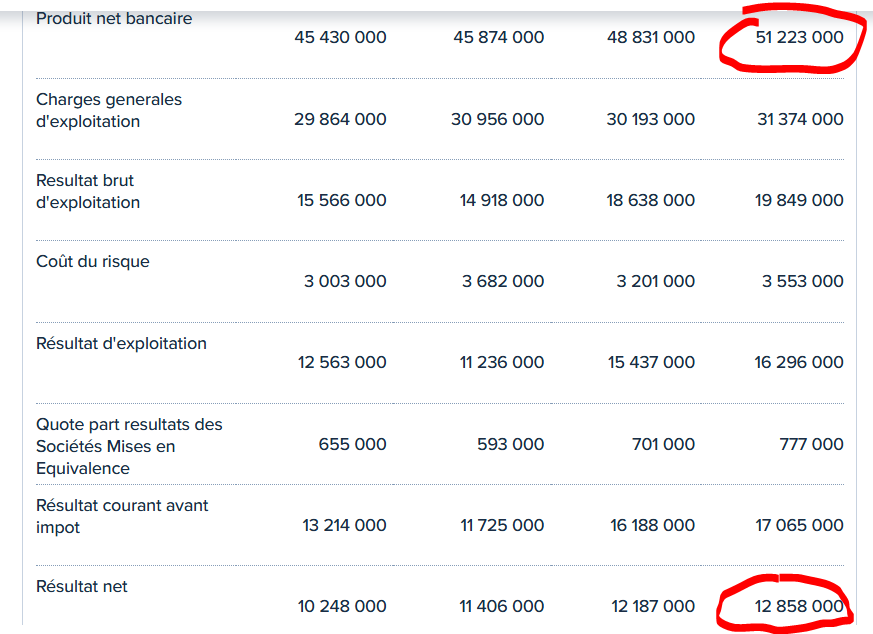Click the "Résultat net" row label
Screen dimensions: 873x634
pos(82,587)
